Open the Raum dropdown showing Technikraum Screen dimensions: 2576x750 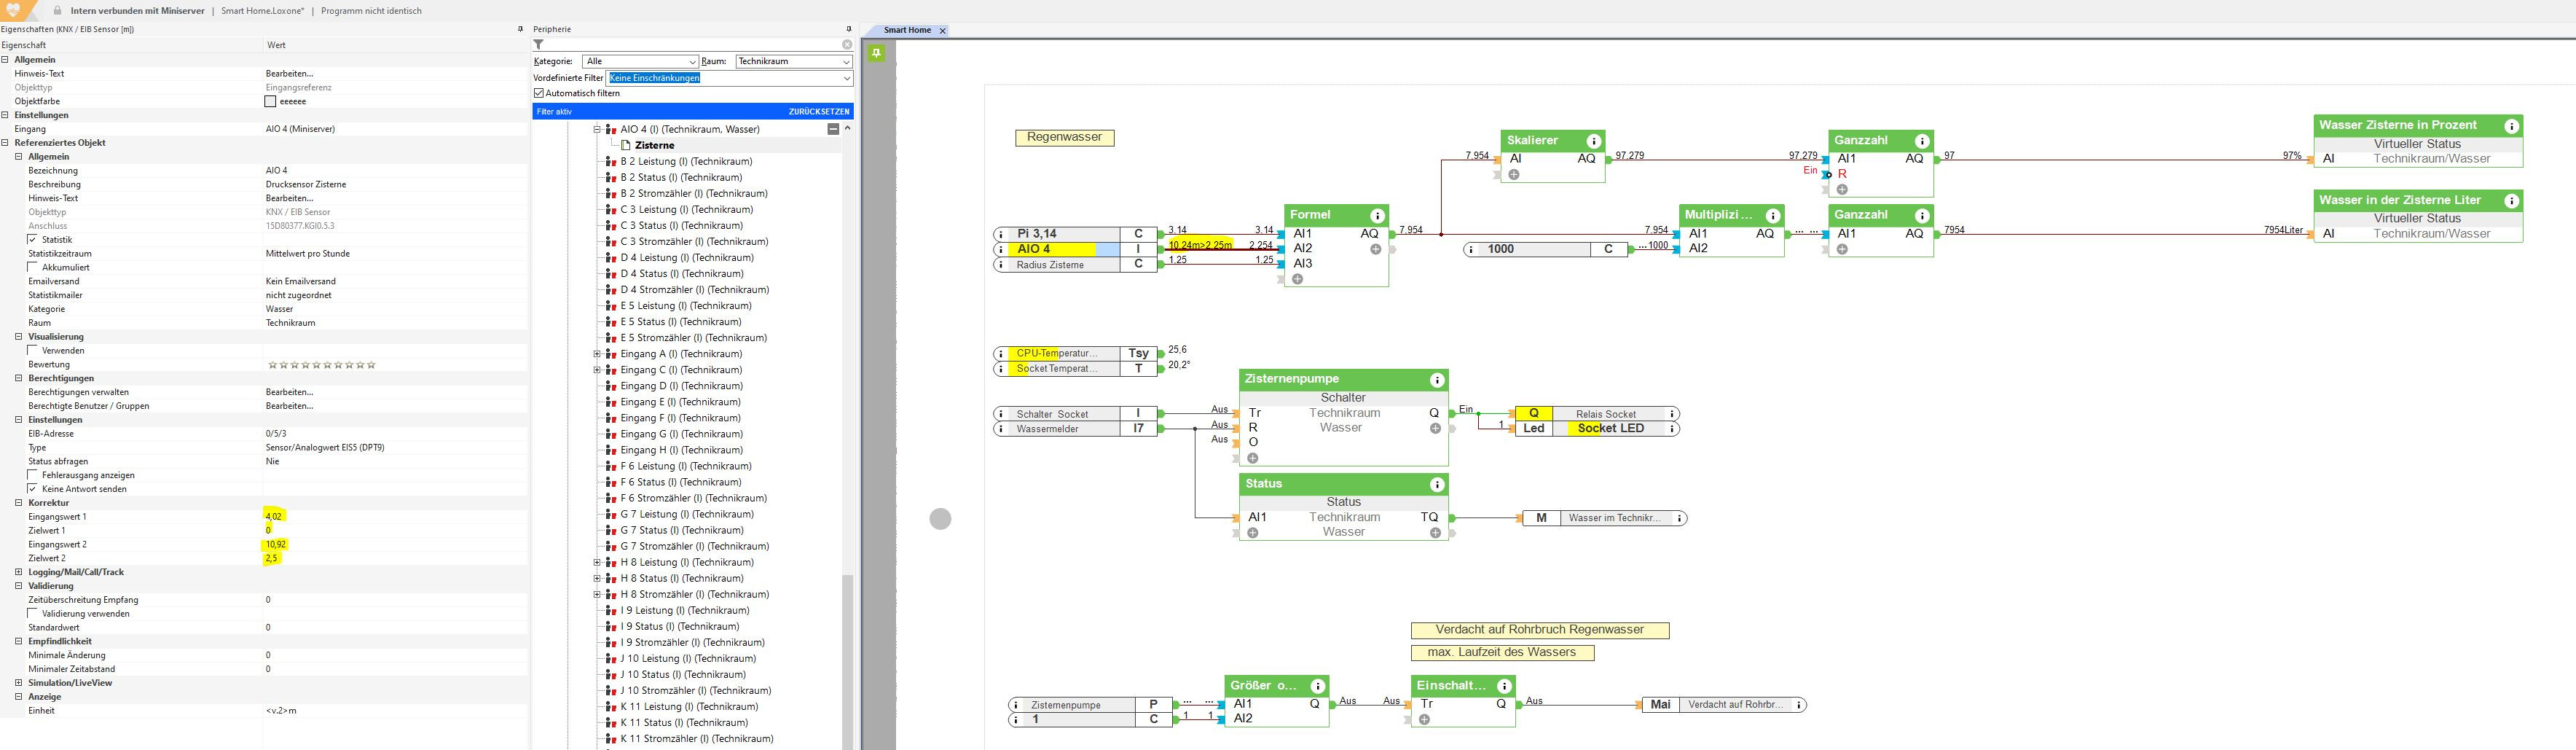793,61
